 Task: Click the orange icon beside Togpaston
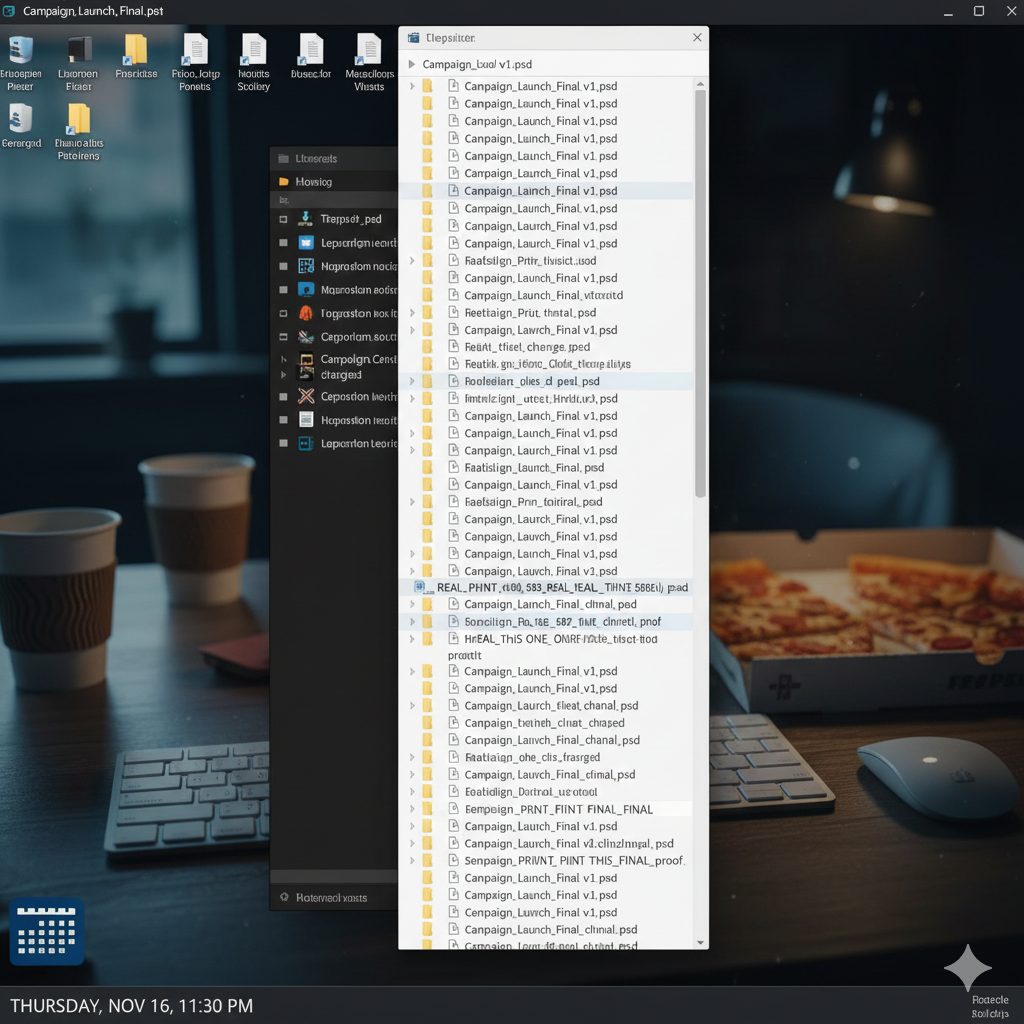pyautogui.click(x=306, y=313)
